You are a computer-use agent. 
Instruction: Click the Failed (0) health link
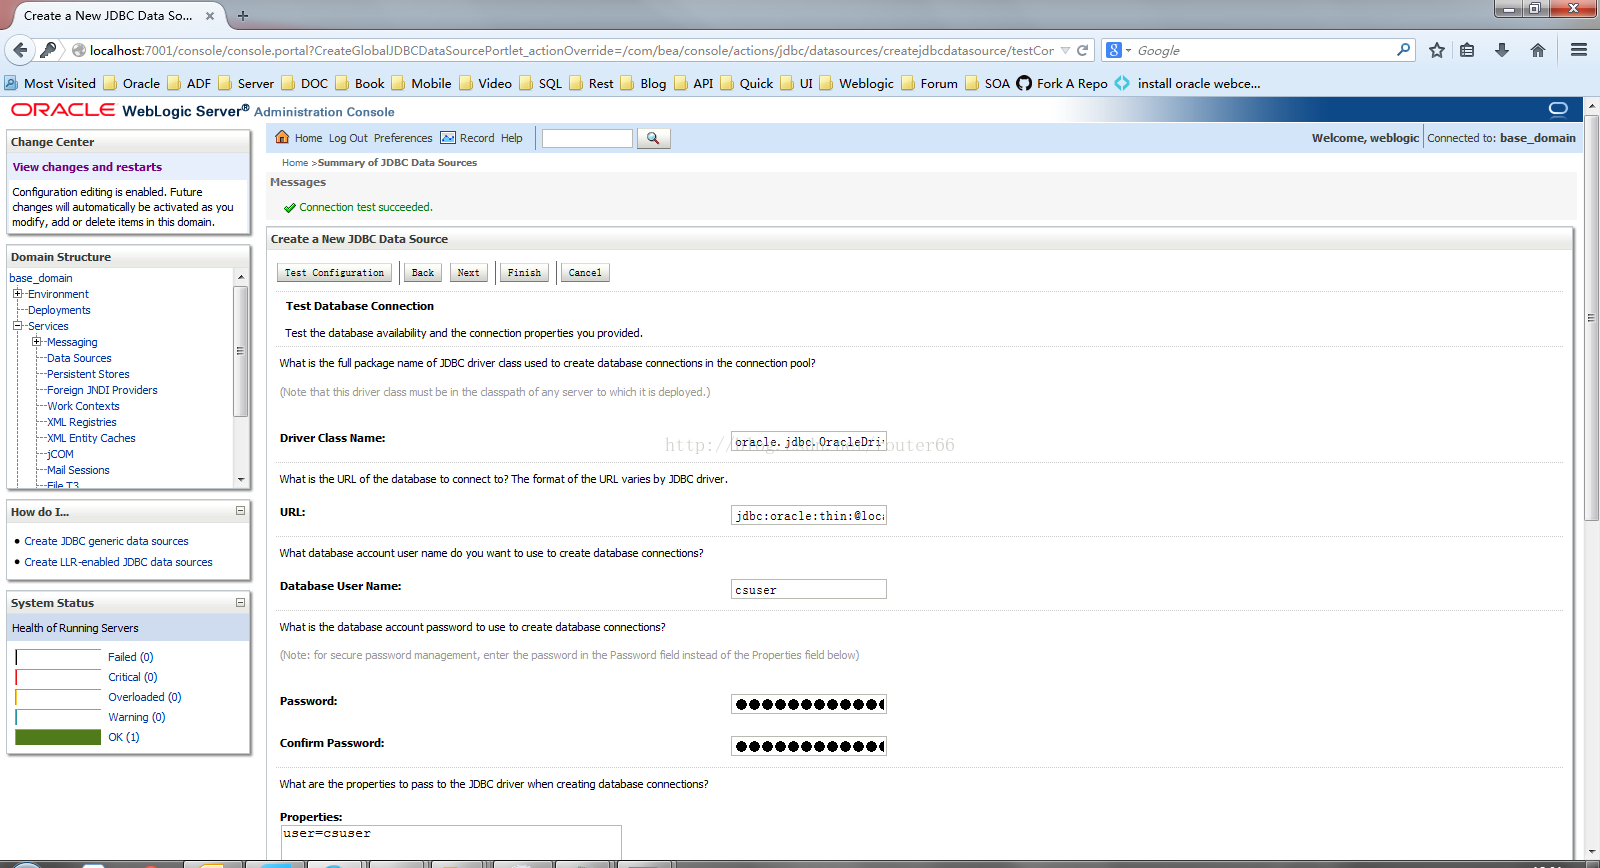click(131, 657)
